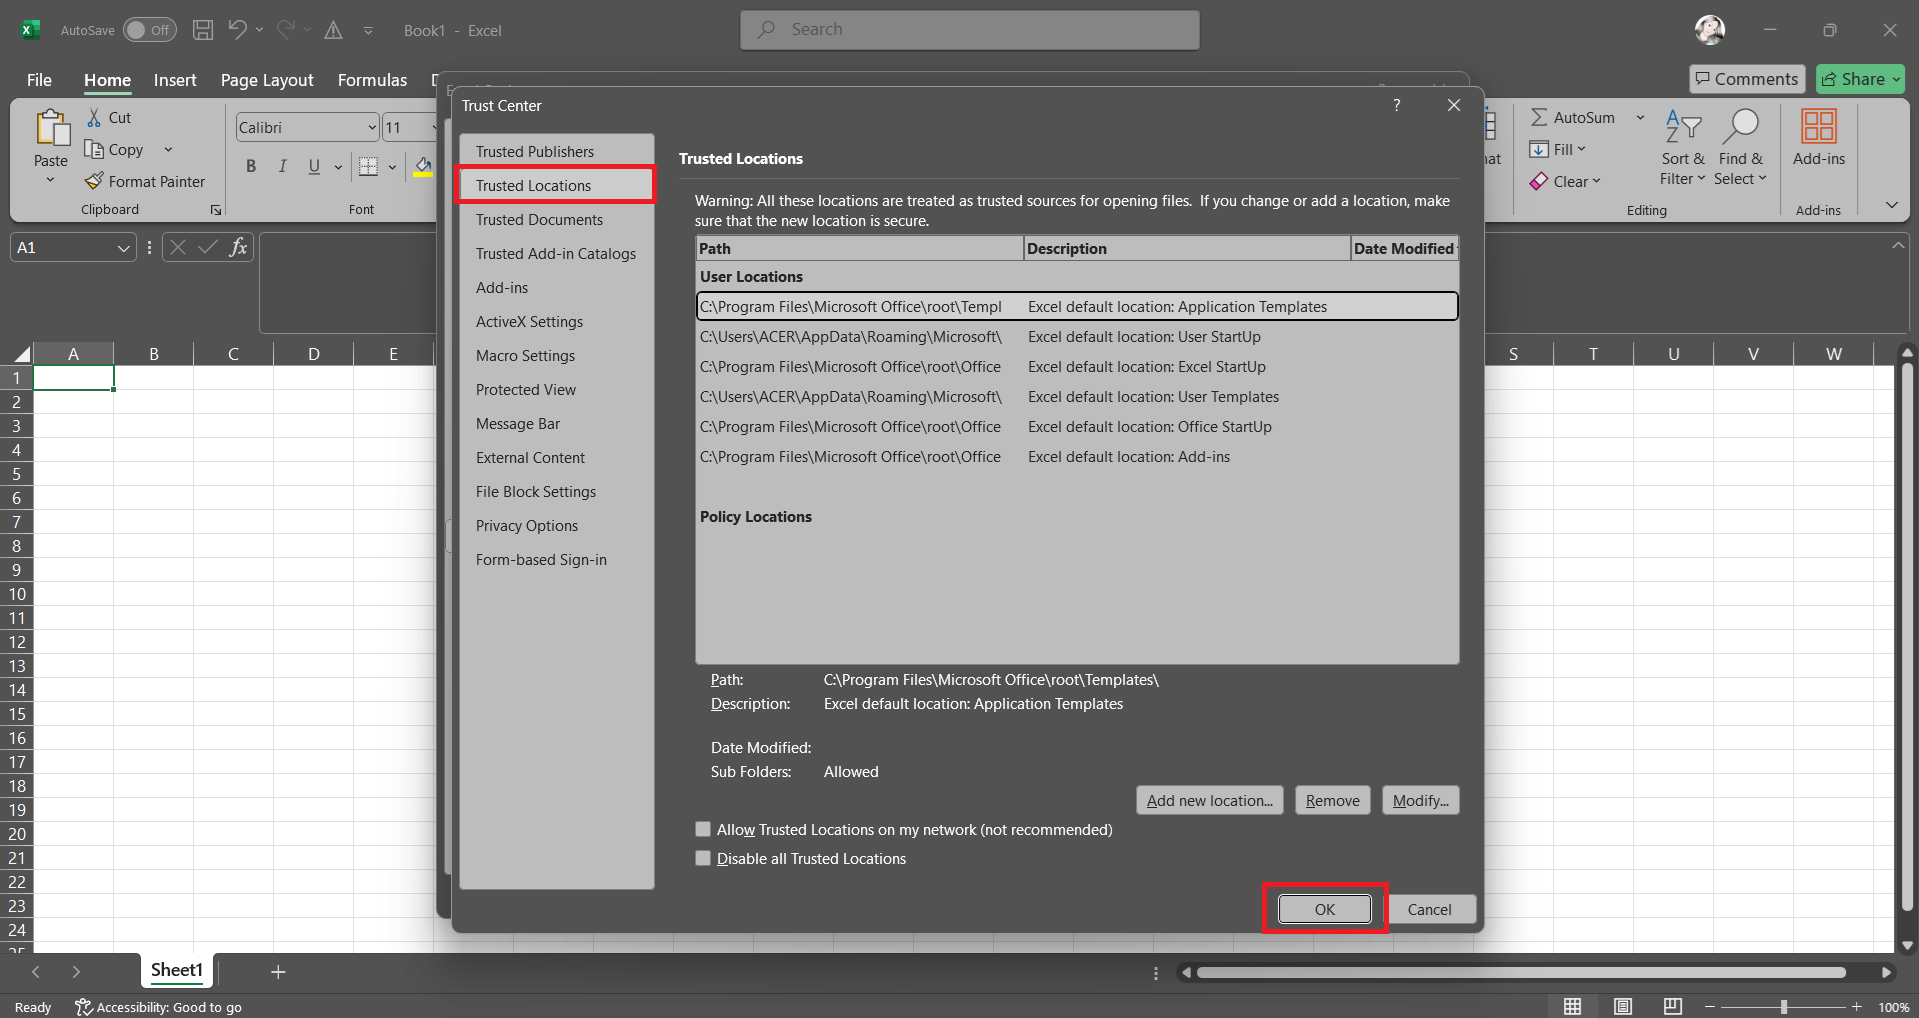Viewport: 1919px width, 1018px height.
Task: Click Format Painter brush icon
Action: [x=94, y=181]
